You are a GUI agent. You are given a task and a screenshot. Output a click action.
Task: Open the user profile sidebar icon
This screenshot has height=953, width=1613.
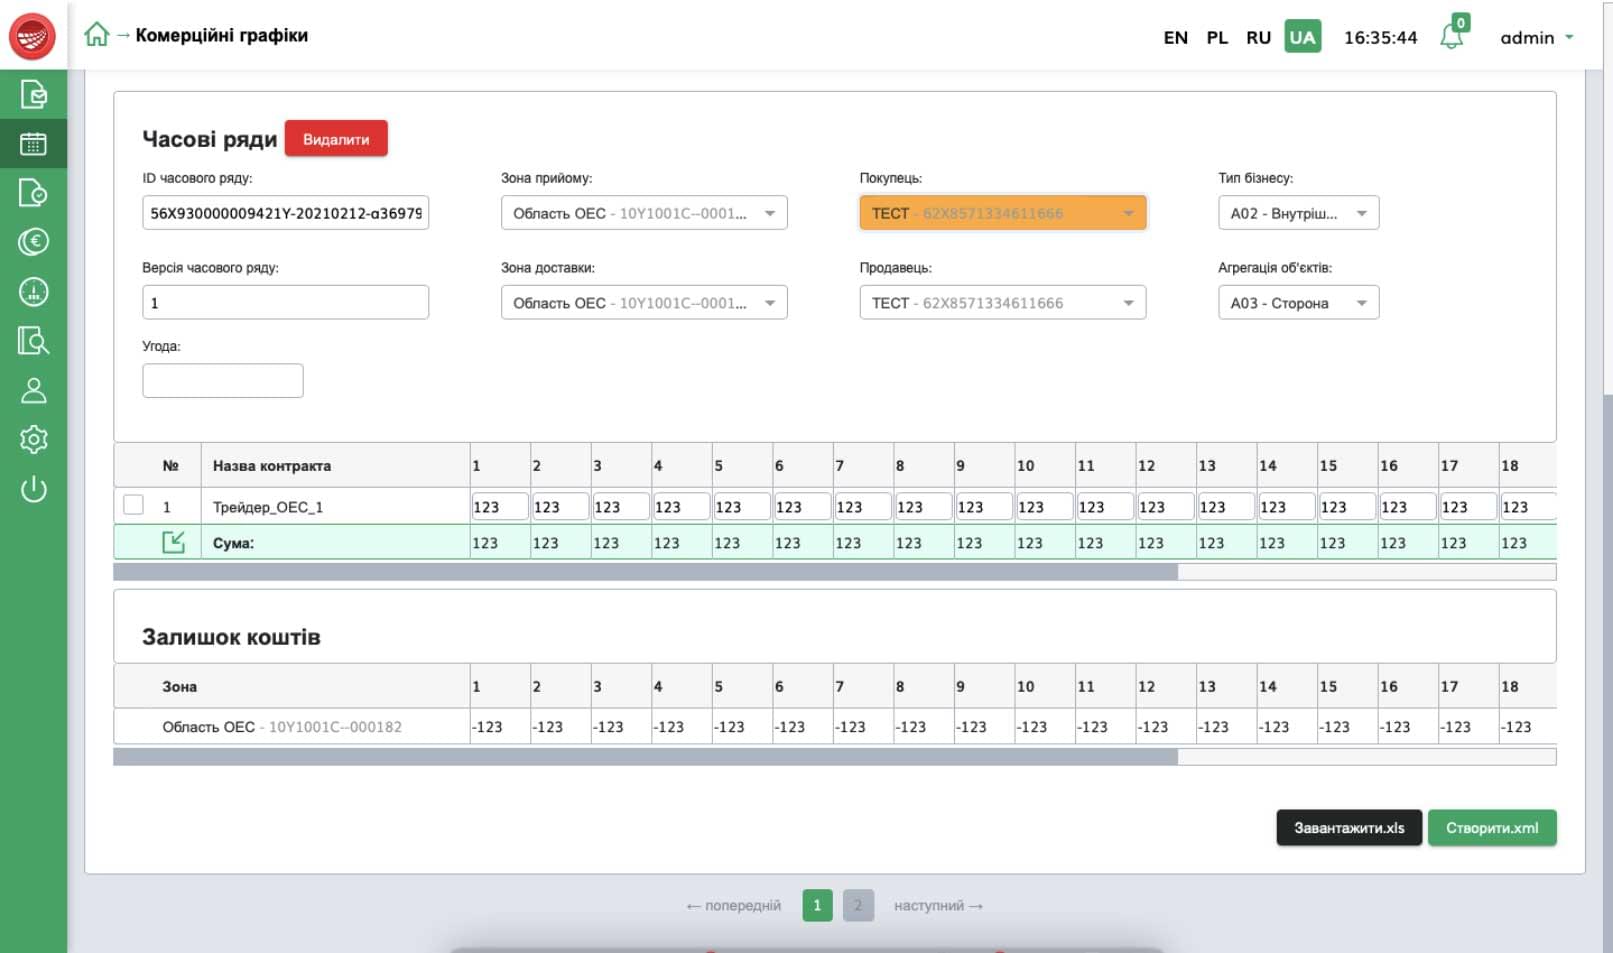pyautogui.click(x=33, y=390)
